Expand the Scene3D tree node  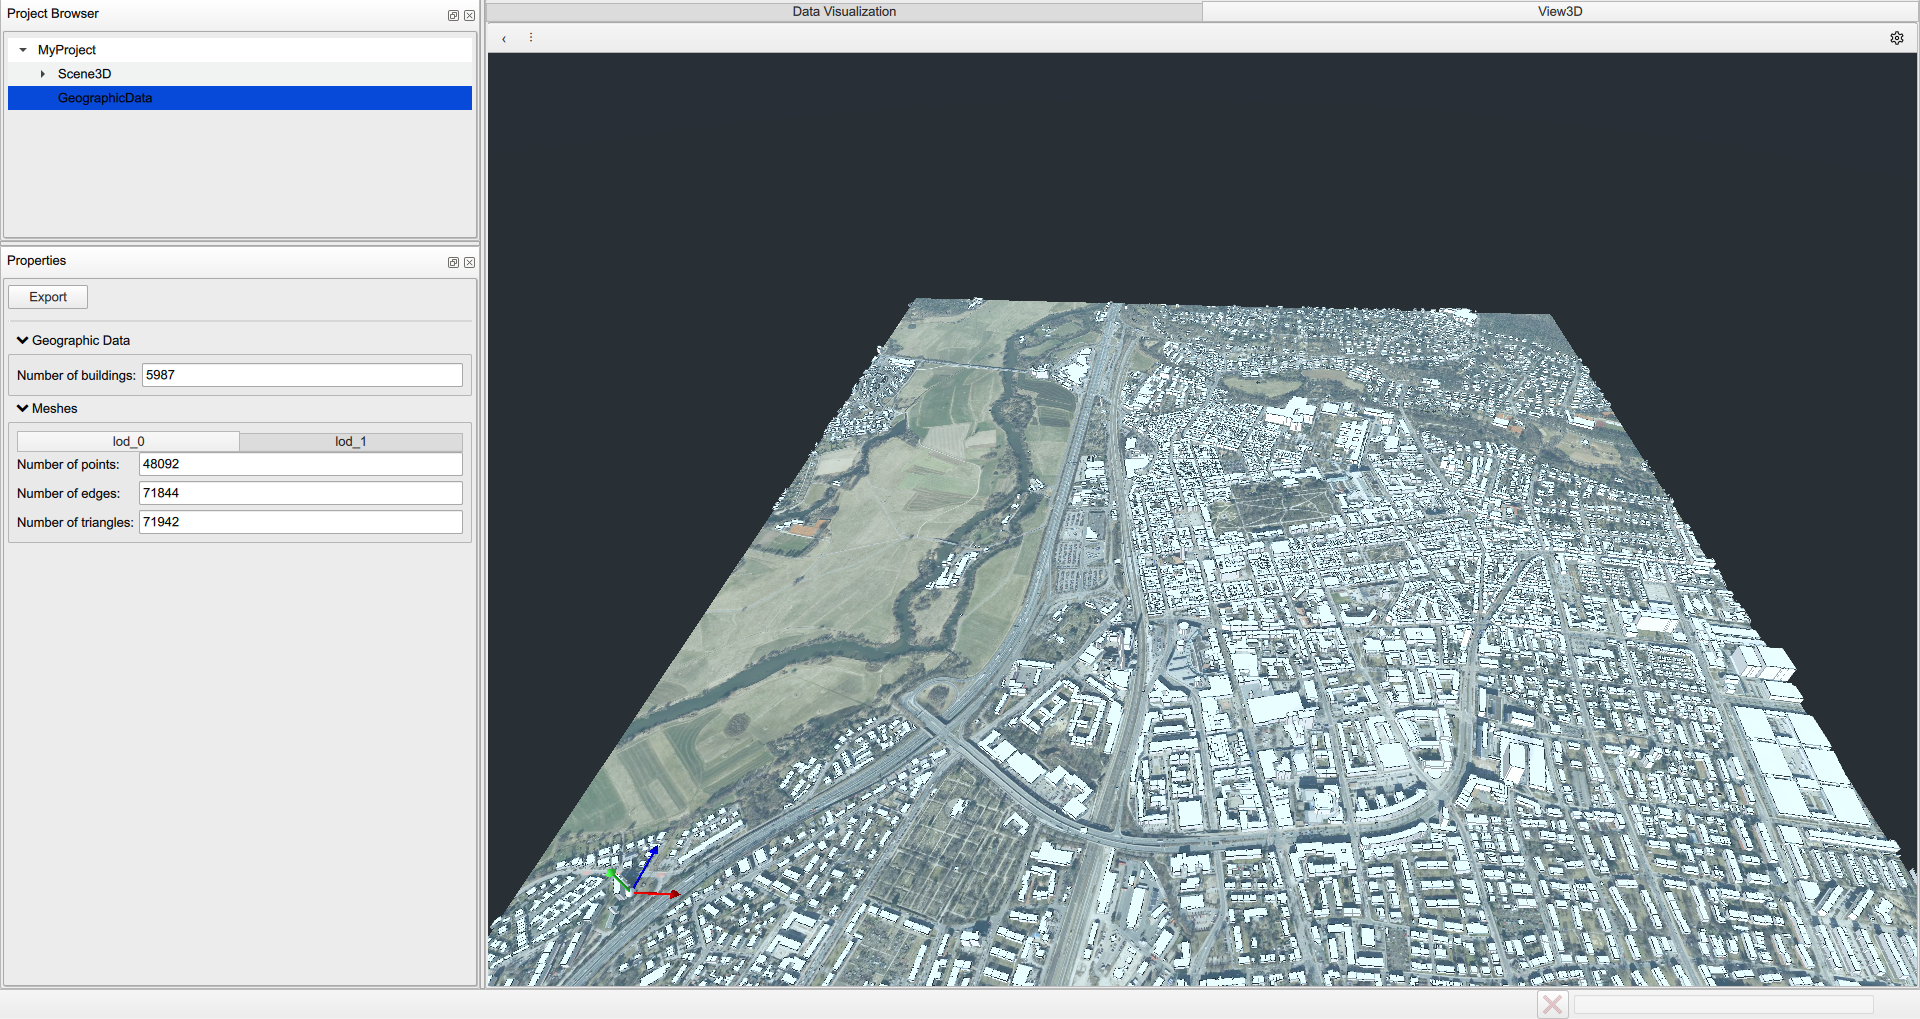click(43, 74)
